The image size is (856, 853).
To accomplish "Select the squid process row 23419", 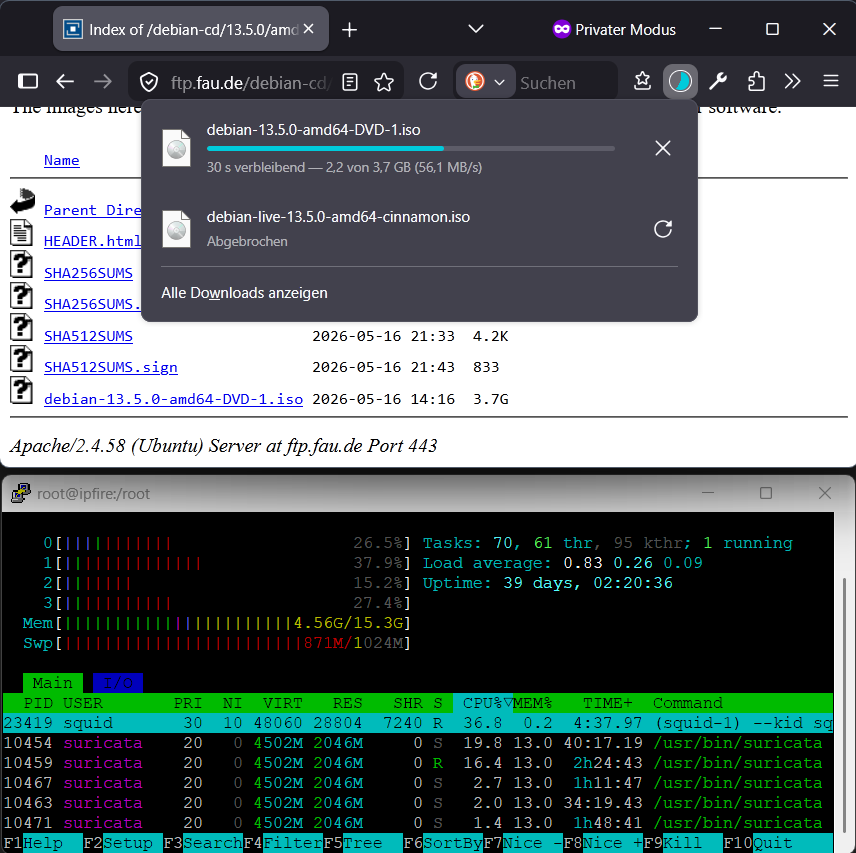I will pyautogui.click(x=418, y=723).
